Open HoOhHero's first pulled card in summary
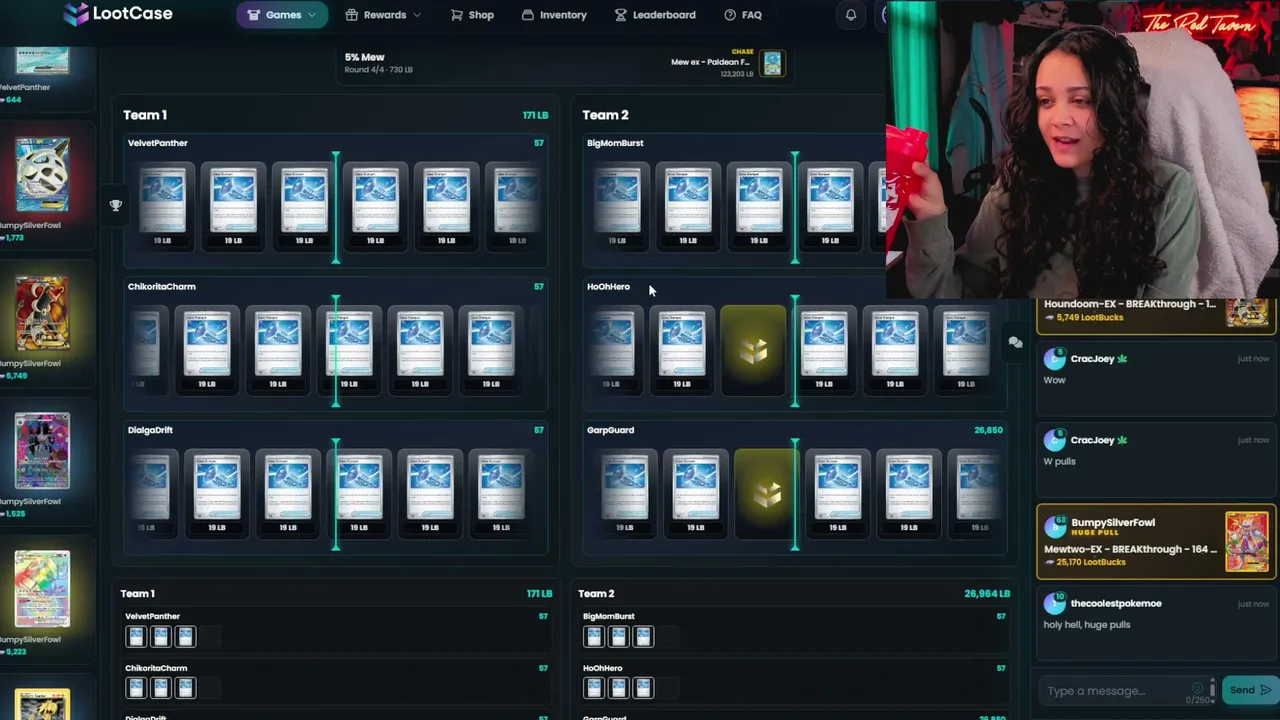 594,688
